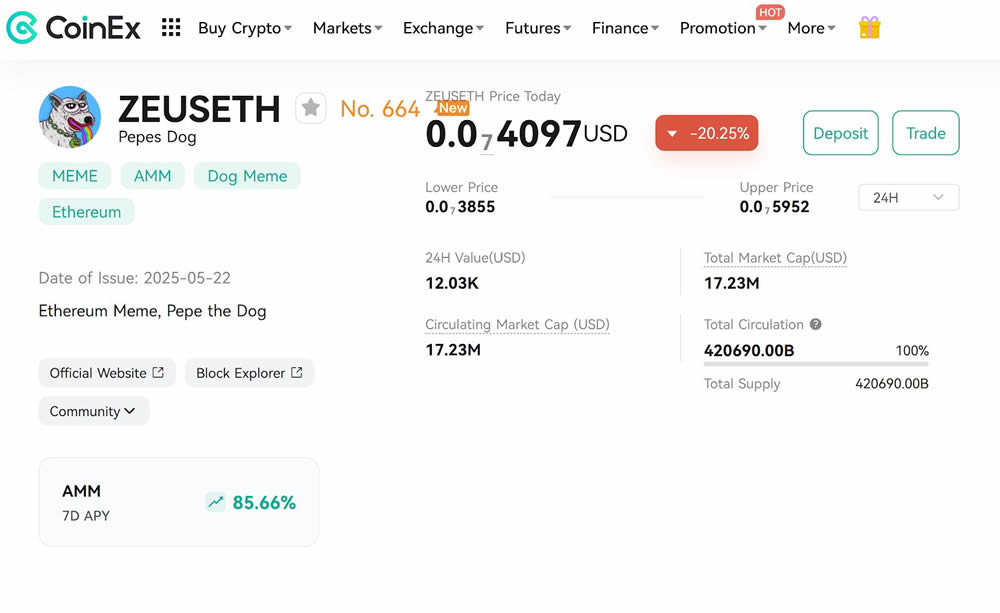The width and height of the screenshot is (1000, 613).
Task: Toggle the favorite star next to ZEUSETH
Action: 311,108
